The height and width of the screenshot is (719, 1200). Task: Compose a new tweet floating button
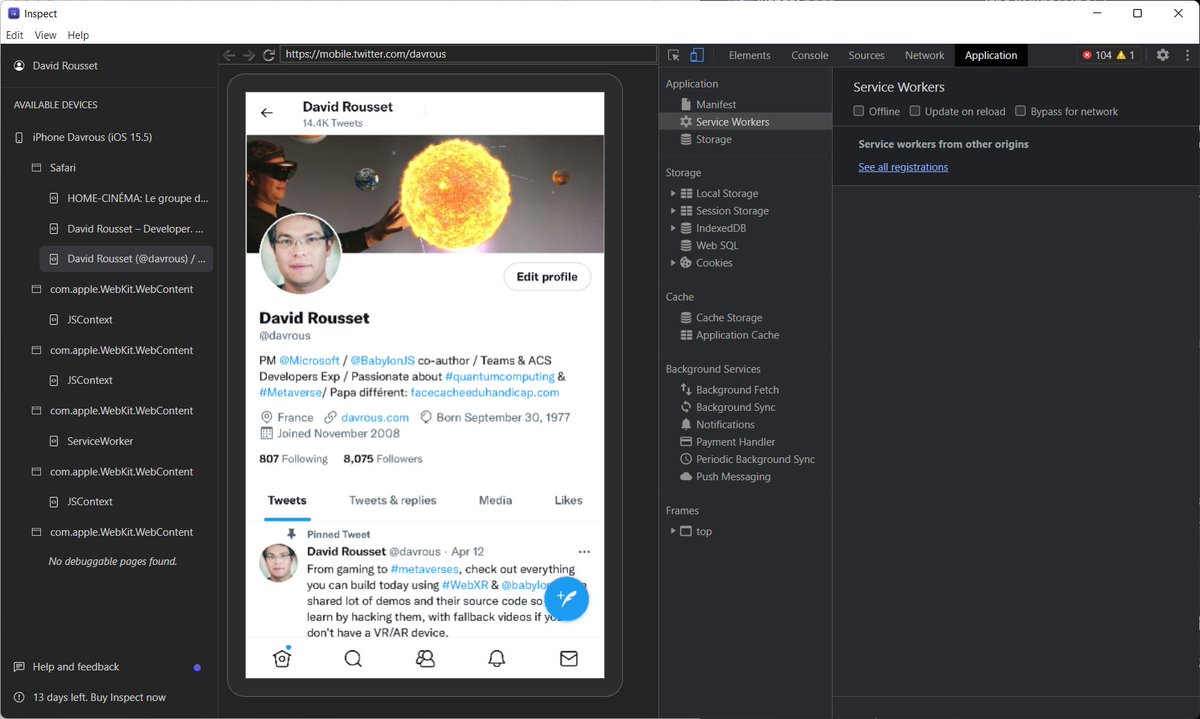[566, 599]
